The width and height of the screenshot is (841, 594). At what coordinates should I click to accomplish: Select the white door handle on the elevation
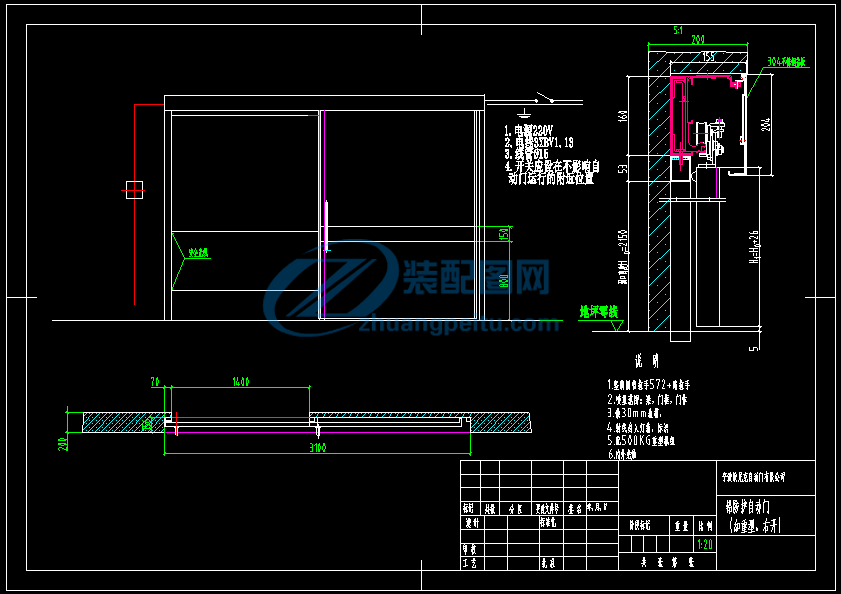tap(326, 225)
